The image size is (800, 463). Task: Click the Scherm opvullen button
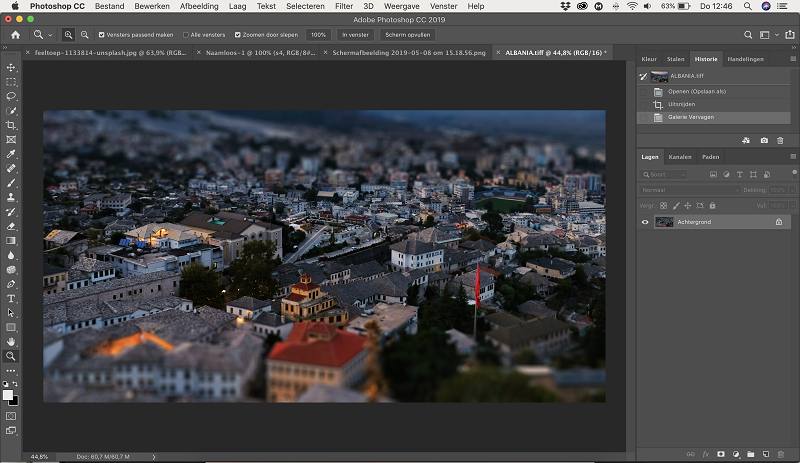tap(408, 35)
